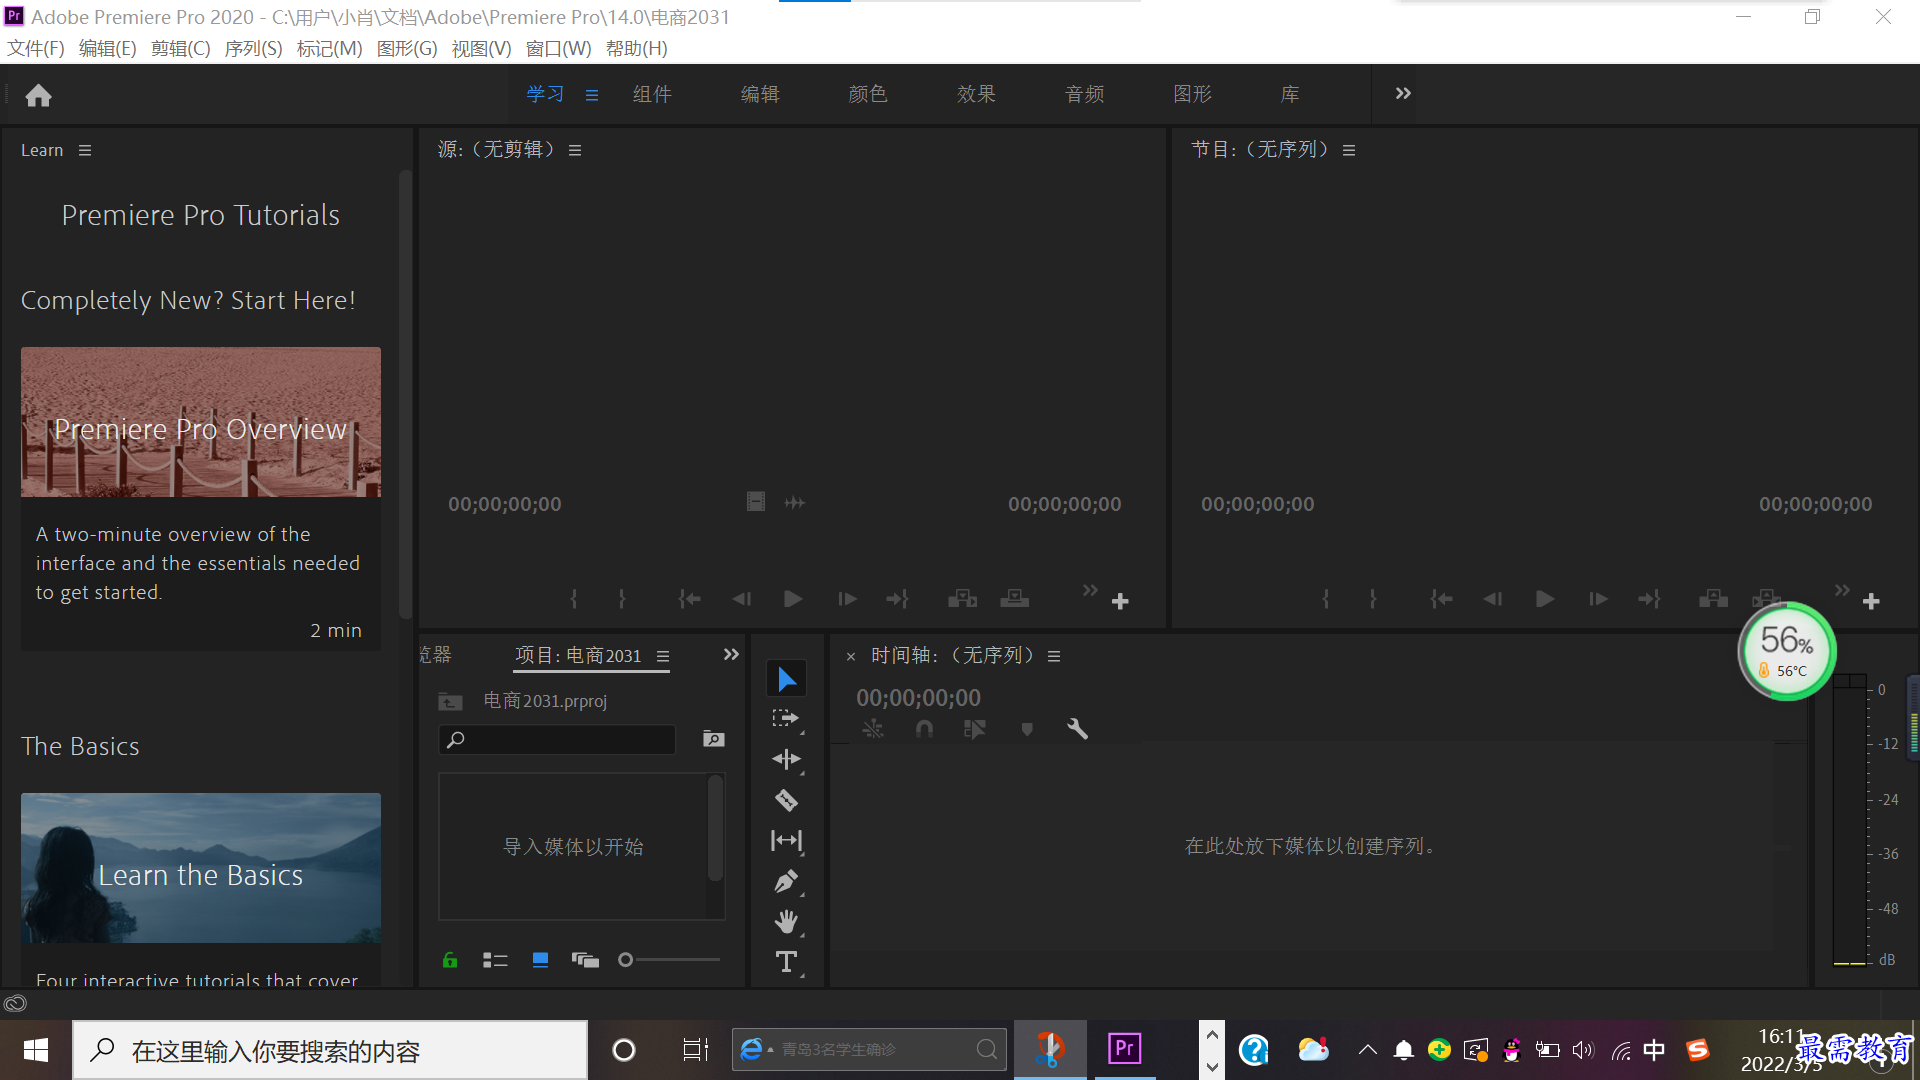
Task: Select the Type tool
Action: click(786, 961)
